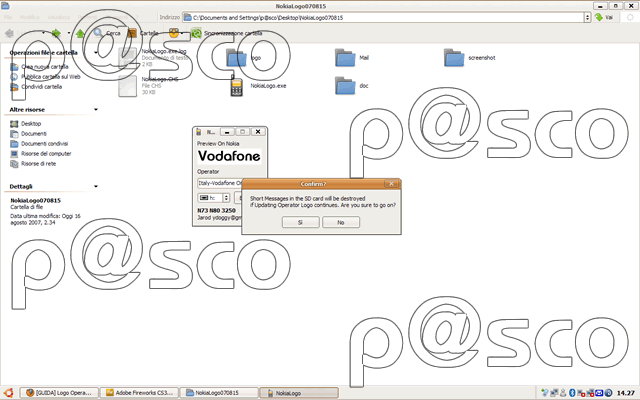Select the screenshot folder
The image size is (640, 400).
click(x=469, y=58)
